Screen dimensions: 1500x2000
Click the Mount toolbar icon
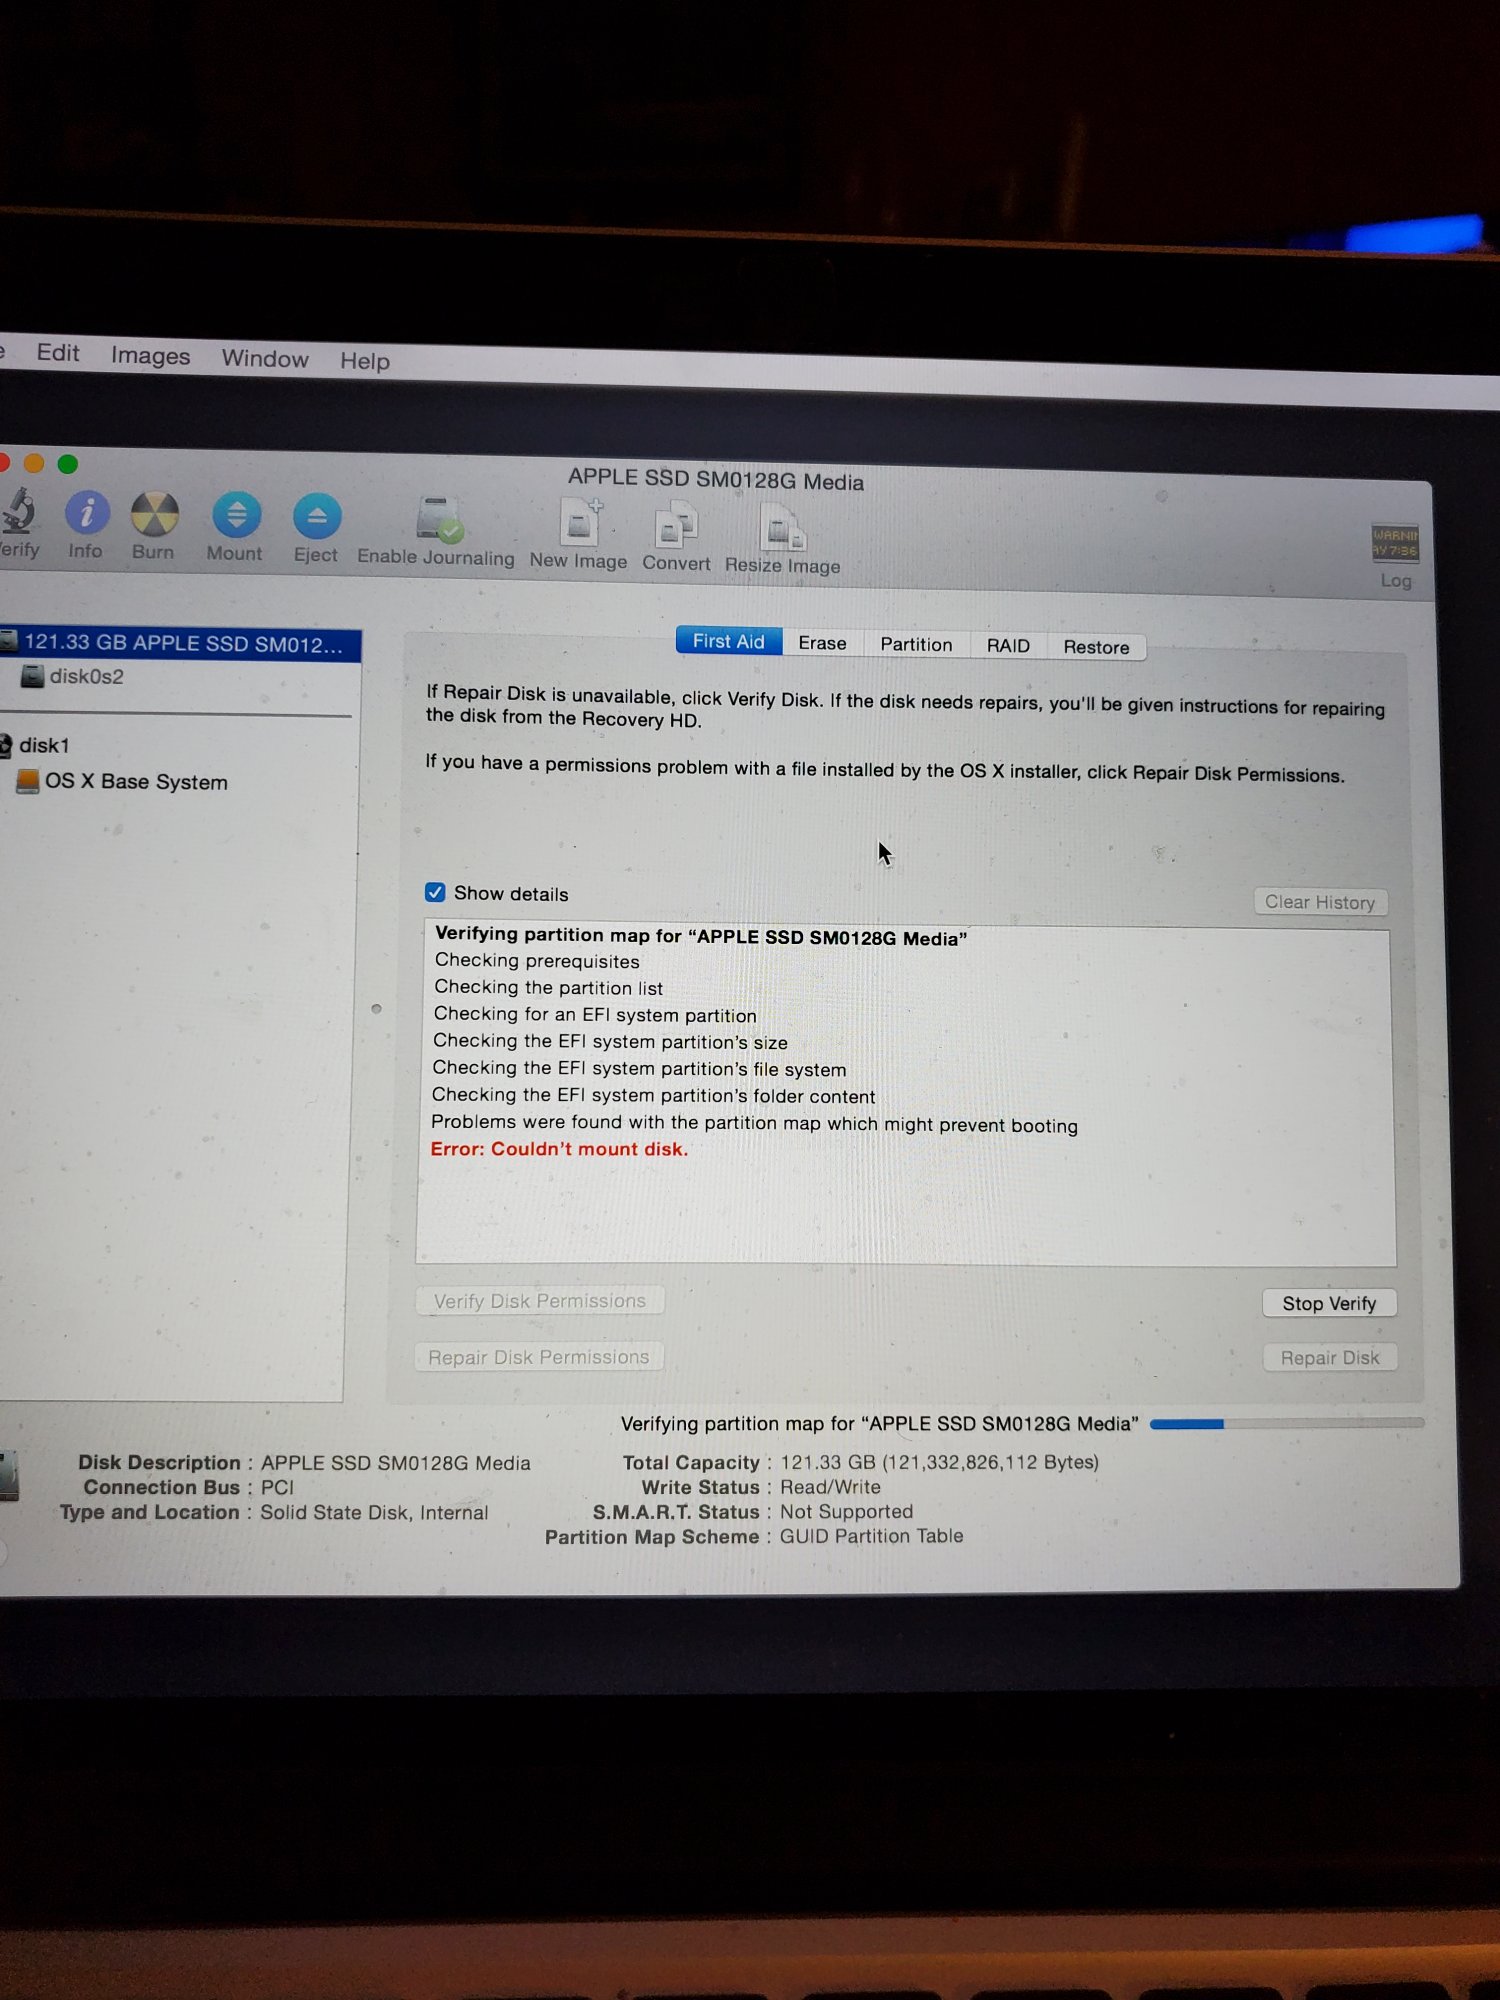[236, 515]
